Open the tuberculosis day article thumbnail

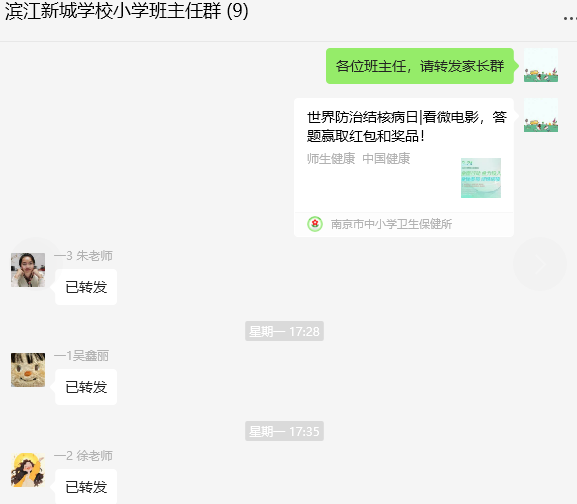point(481,178)
